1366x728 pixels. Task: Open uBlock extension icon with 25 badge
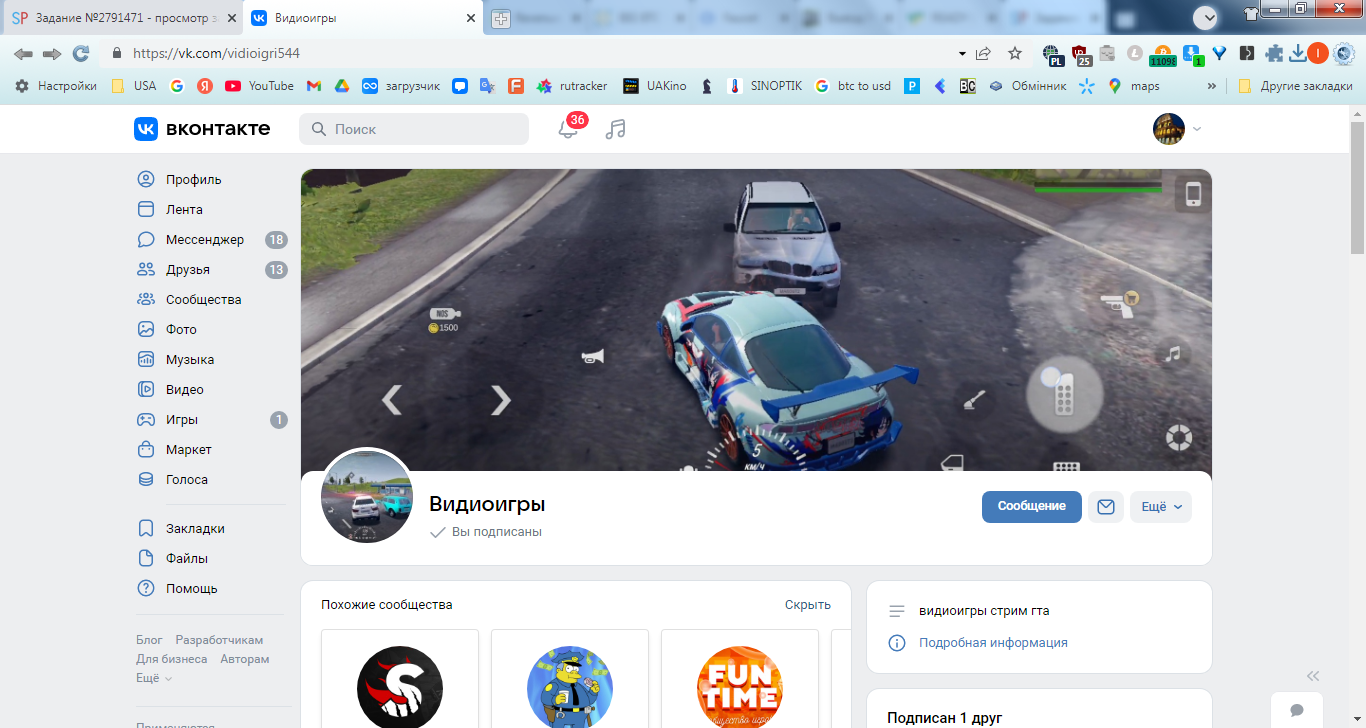click(x=1080, y=54)
